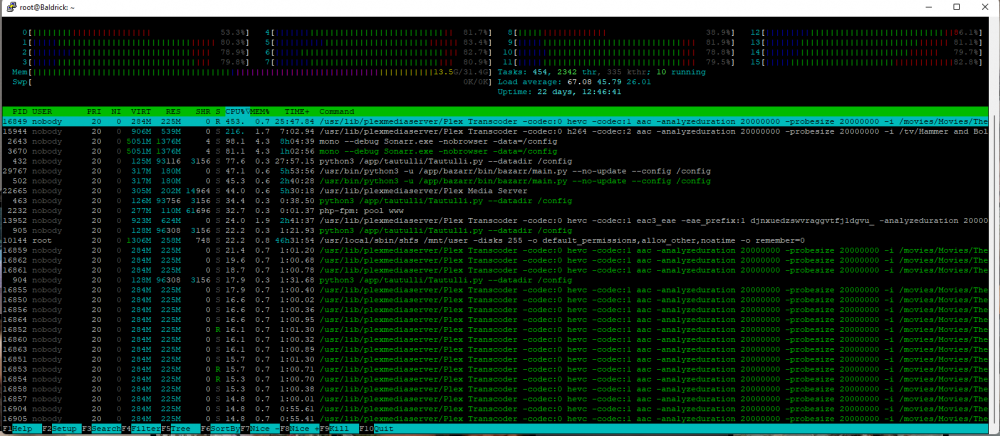
Task: Click F7 Nice - to lower niceness
Action: click(x=260, y=429)
